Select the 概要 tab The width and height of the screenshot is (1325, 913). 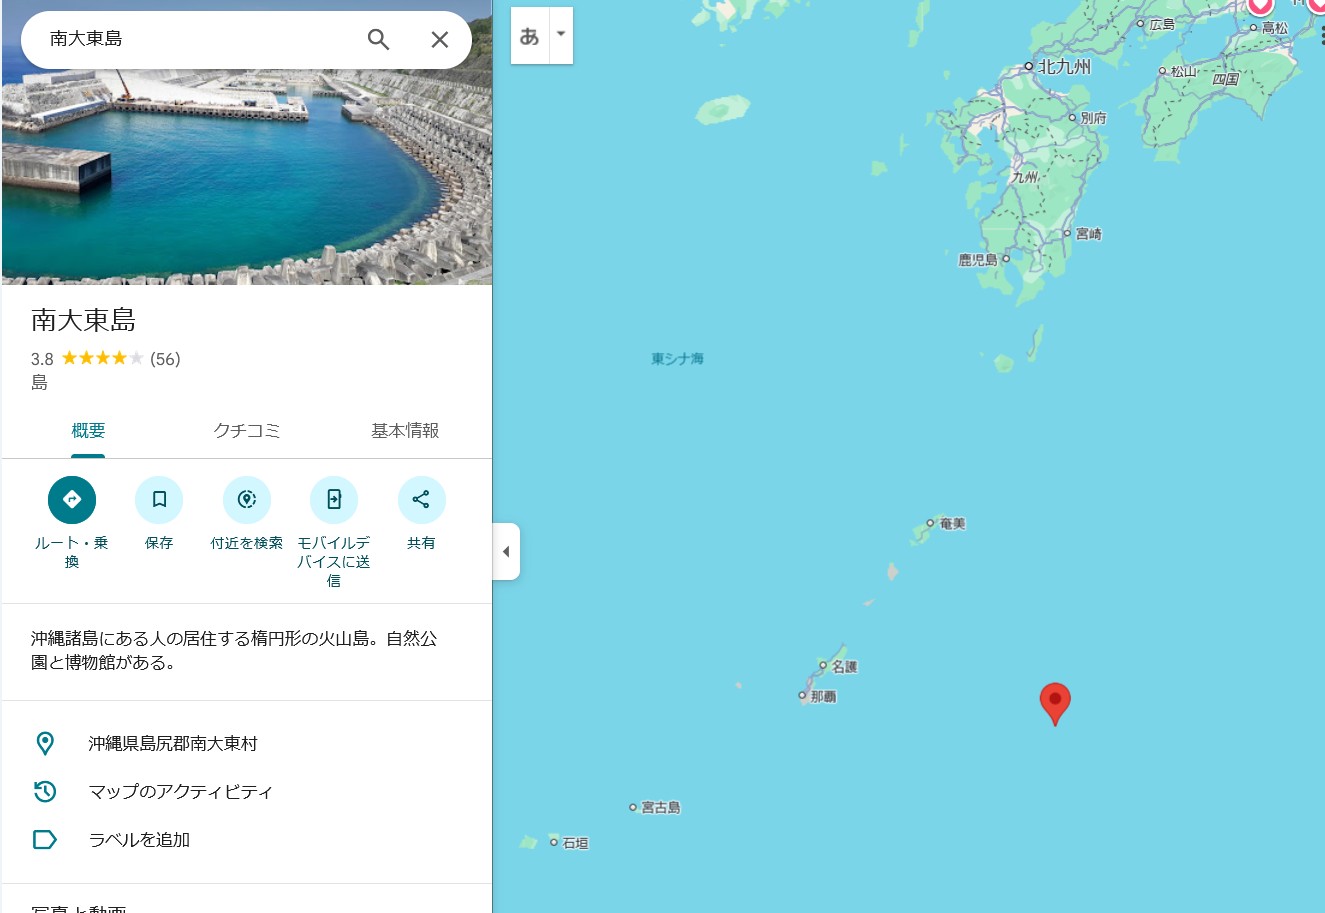pos(88,431)
